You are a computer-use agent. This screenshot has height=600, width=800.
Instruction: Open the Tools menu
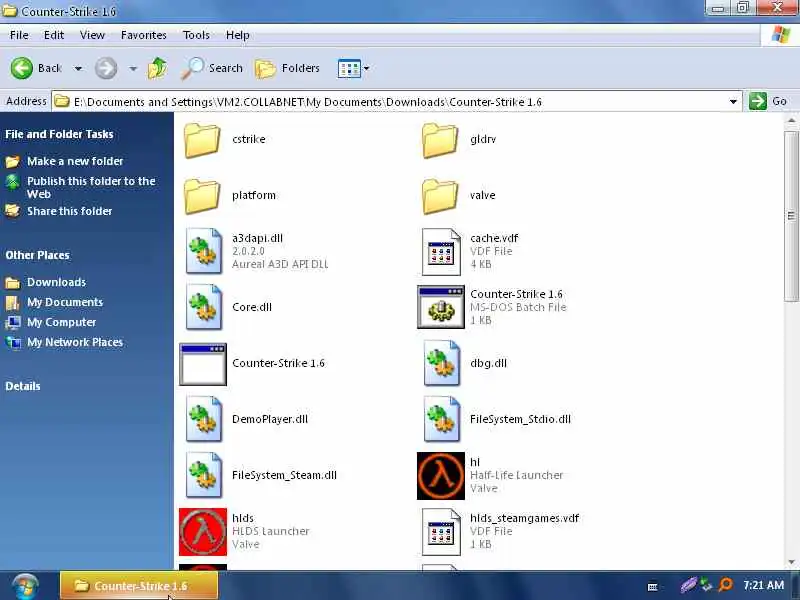click(196, 35)
